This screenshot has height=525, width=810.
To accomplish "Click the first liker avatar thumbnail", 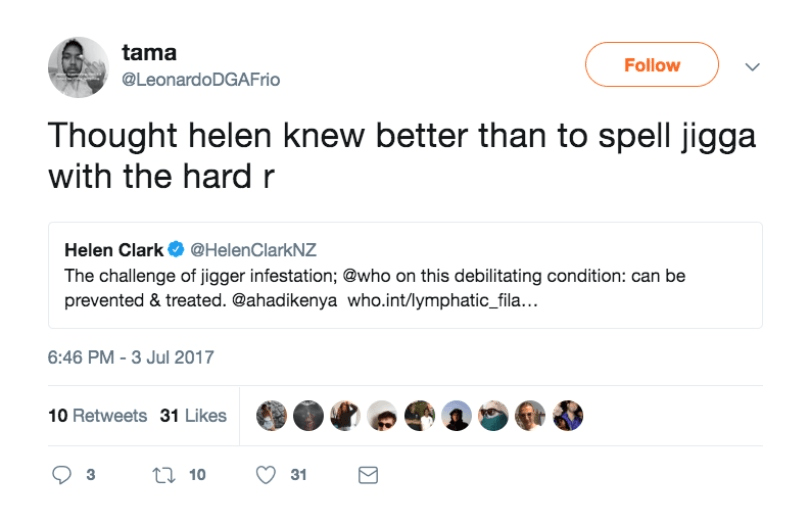I will coord(272,415).
